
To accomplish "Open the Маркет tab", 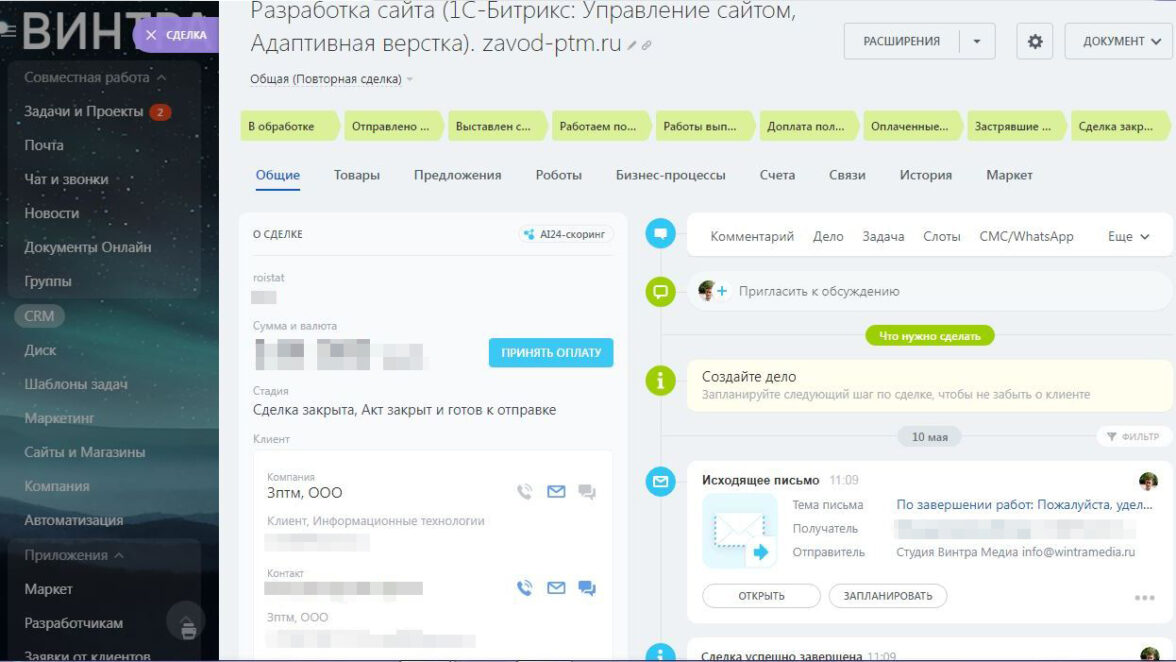I will 1009,175.
